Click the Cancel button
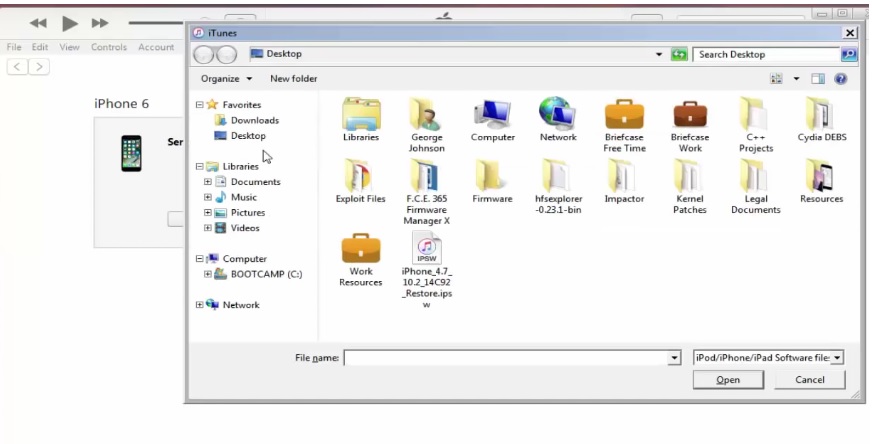Screen dimensions: 872x444 pyautogui.click(x=810, y=380)
